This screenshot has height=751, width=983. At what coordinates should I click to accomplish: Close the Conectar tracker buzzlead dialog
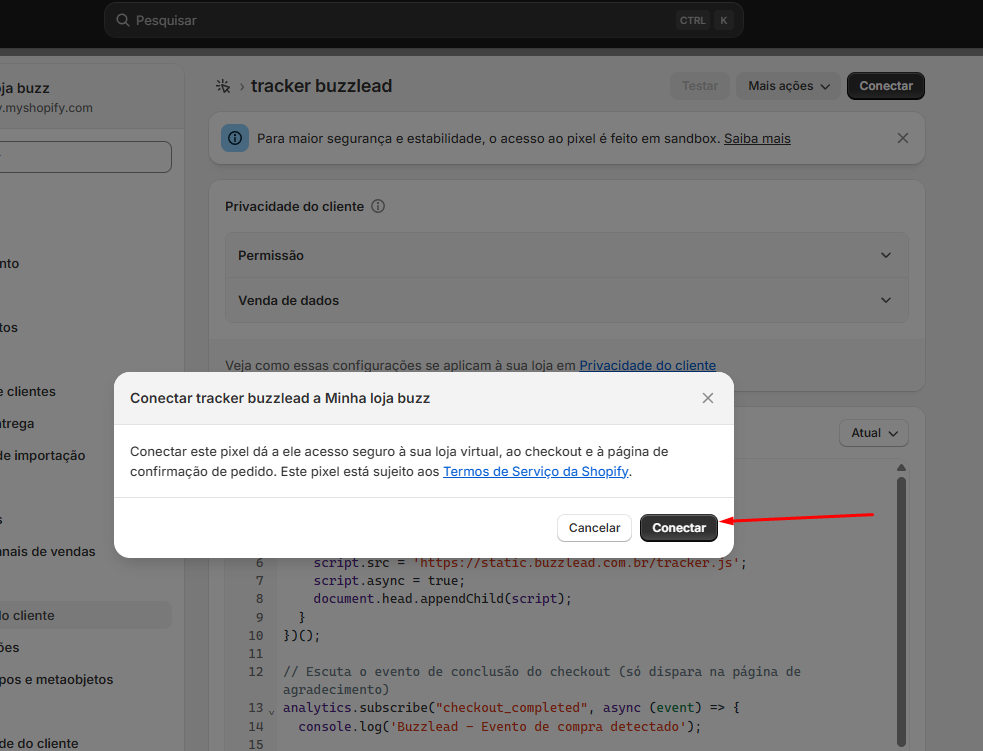[708, 398]
